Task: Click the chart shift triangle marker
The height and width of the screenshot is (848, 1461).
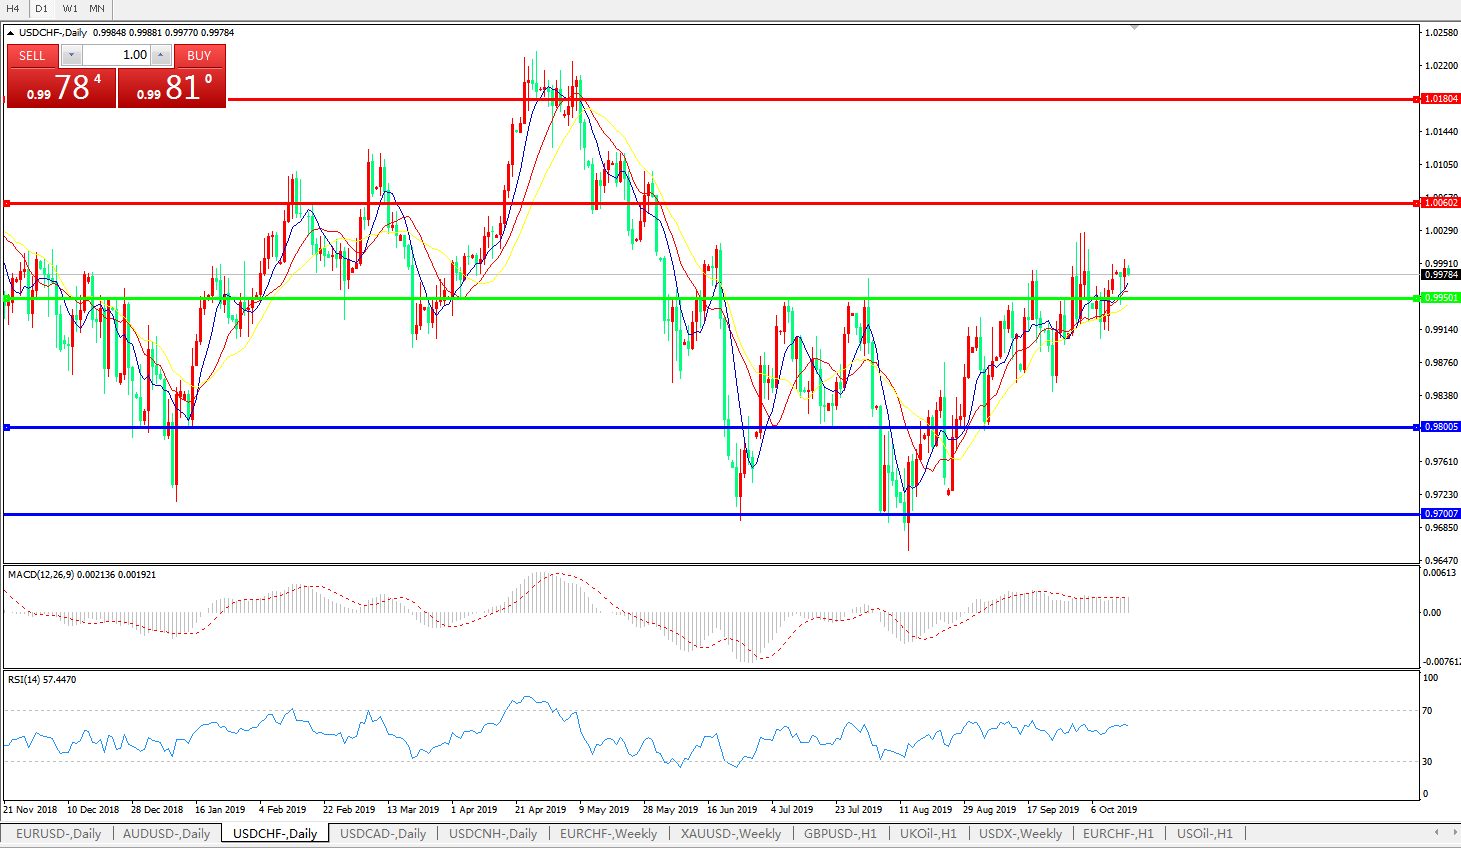Action: pos(1134,27)
